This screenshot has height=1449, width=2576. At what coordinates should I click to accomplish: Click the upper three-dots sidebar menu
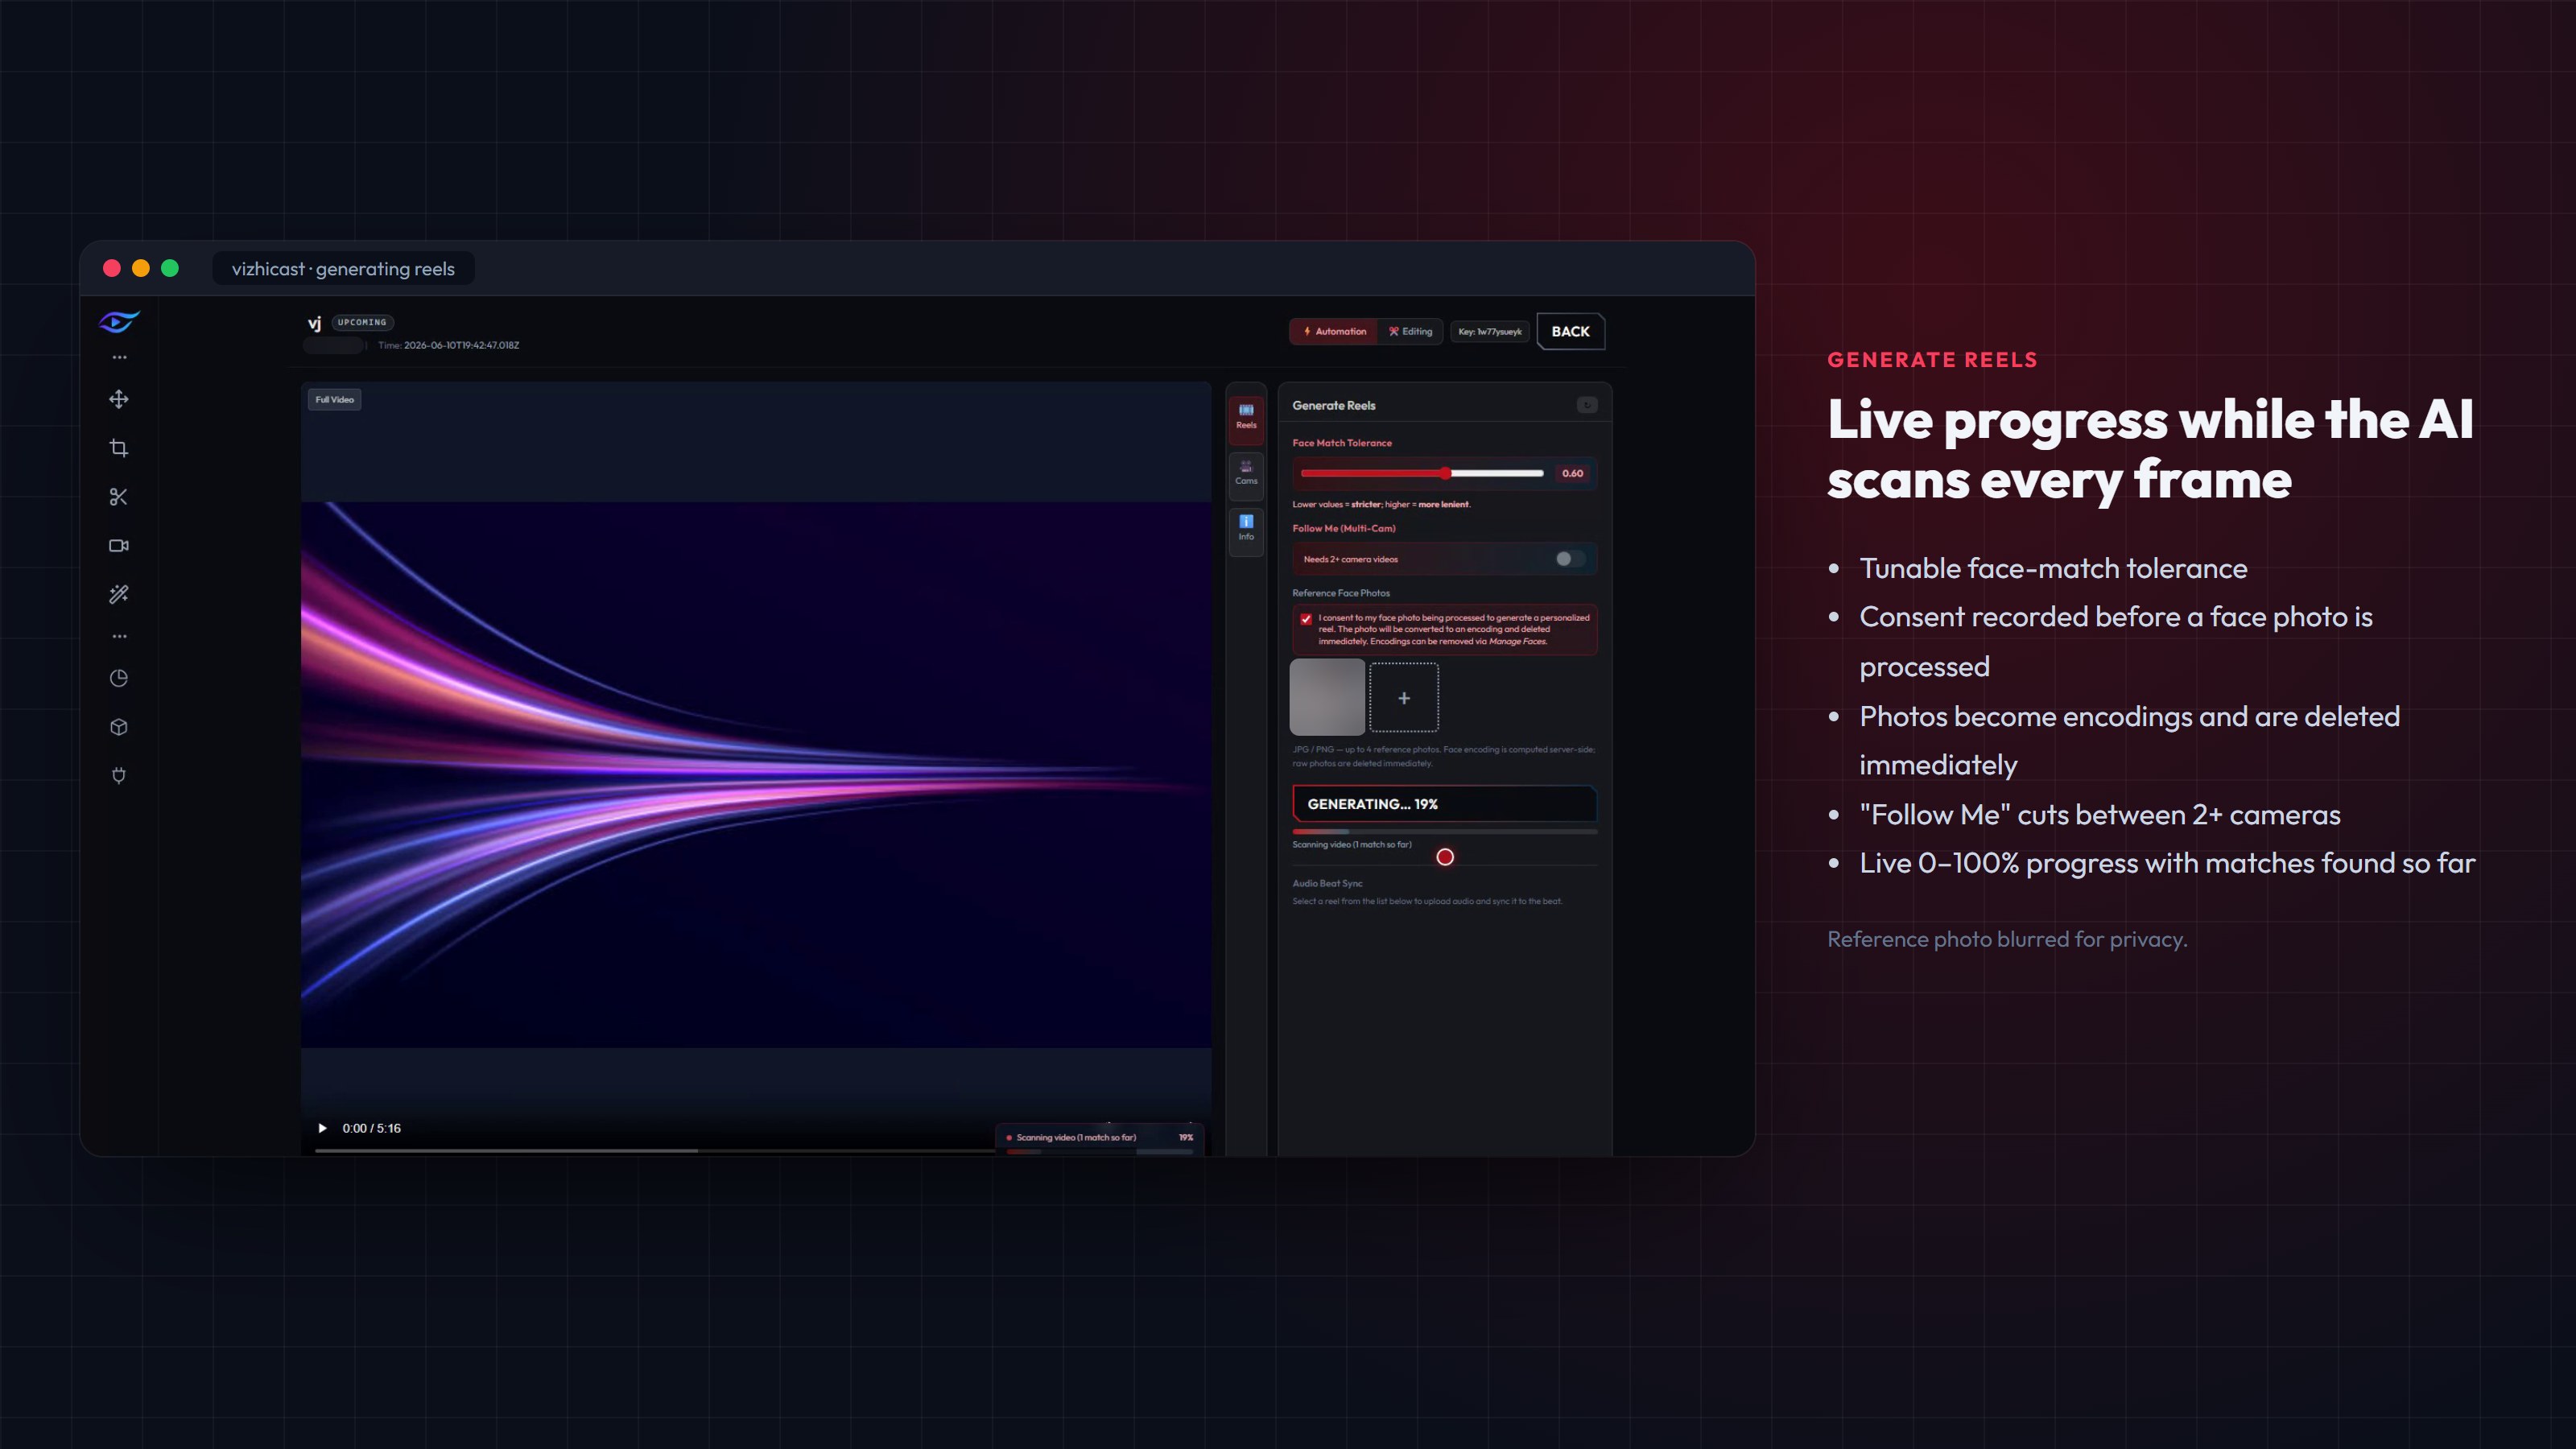(120, 357)
